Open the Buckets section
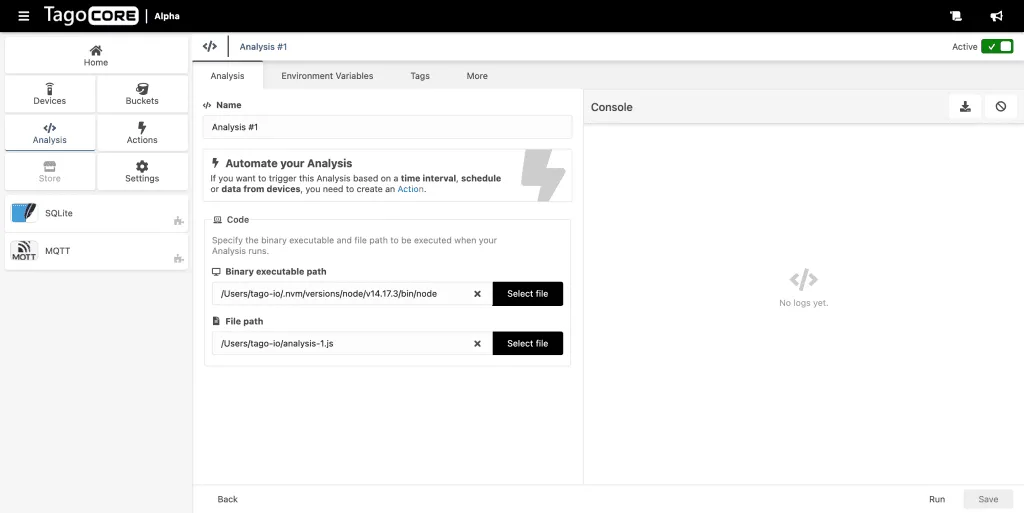The image size is (1024, 513). coord(142,94)
